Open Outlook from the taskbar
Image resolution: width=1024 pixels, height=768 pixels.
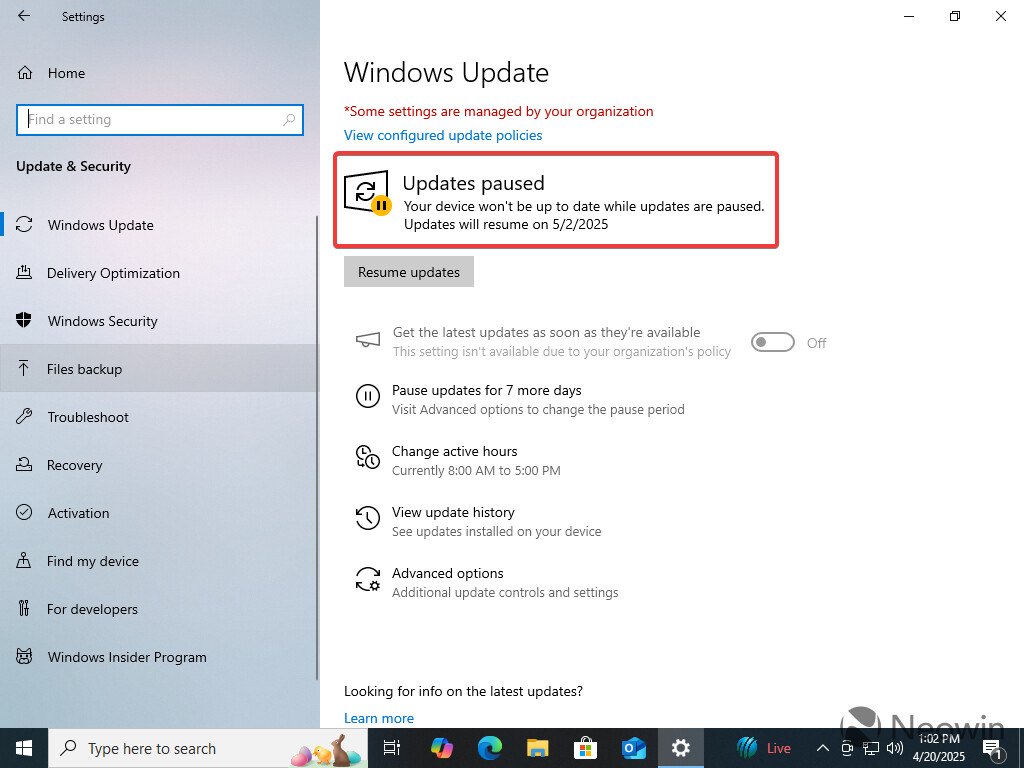coord(633,748)
